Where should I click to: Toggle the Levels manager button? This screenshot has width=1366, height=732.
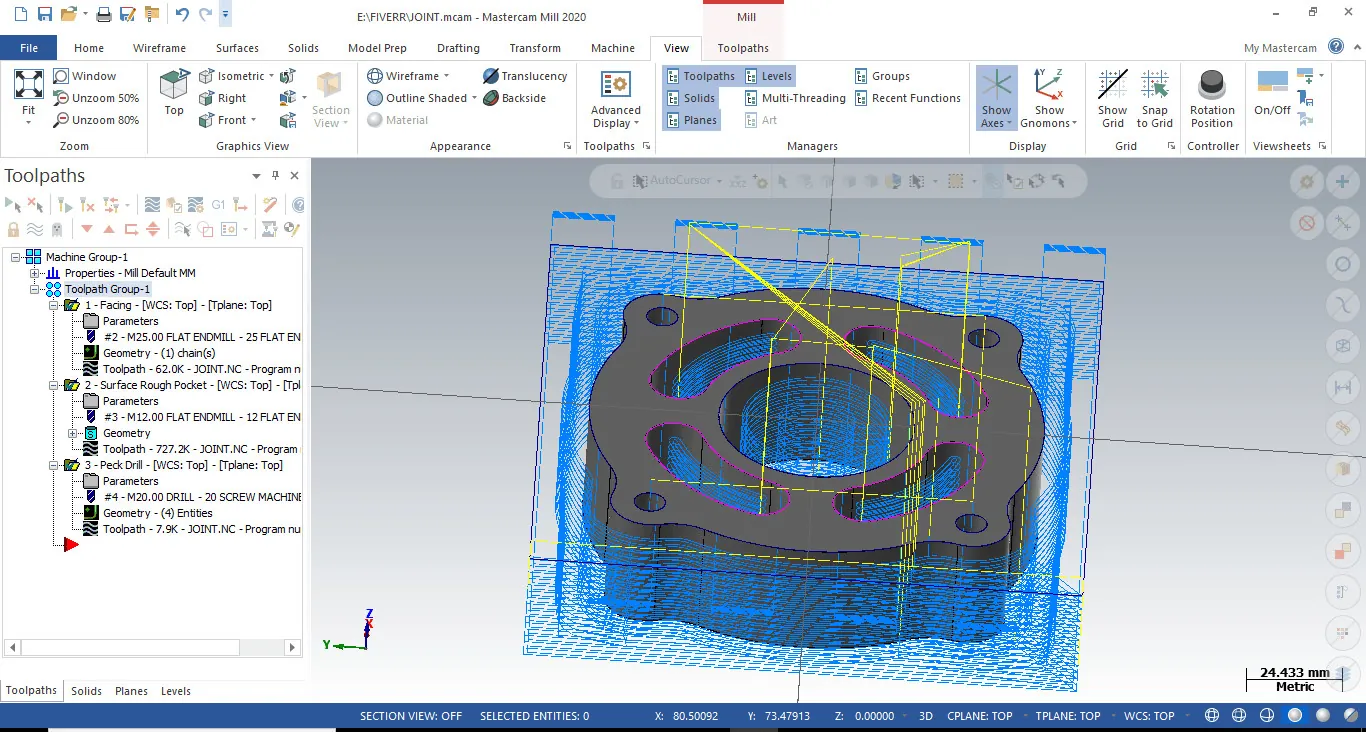coord(768,76)
